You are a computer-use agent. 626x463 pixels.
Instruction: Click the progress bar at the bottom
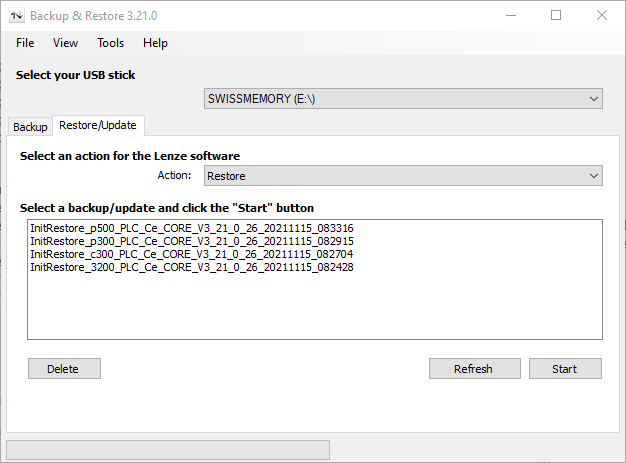[168, 450]
